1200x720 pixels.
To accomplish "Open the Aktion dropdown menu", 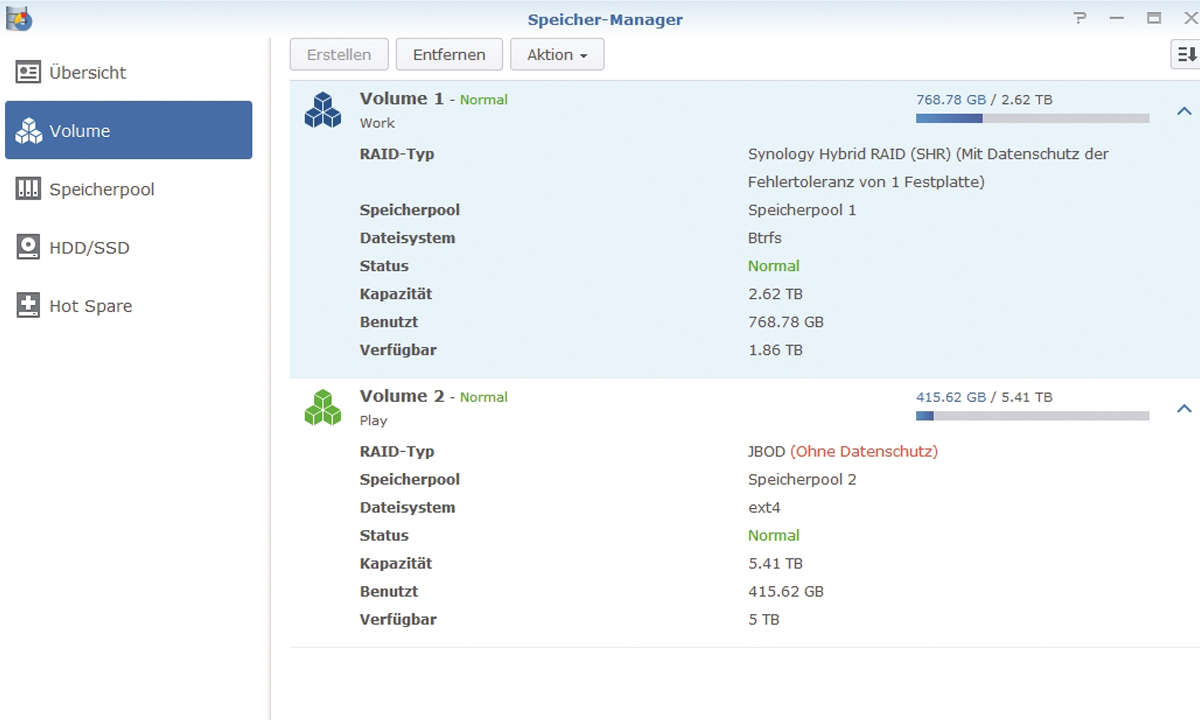I will (x=557, y=55).
